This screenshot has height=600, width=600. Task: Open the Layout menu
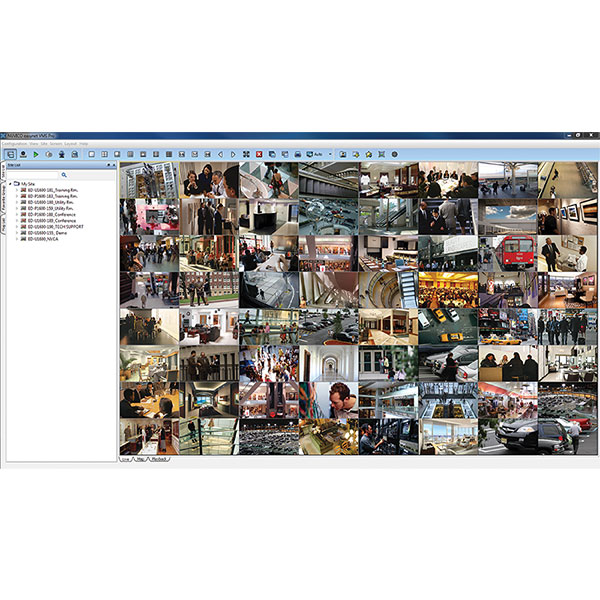click(69, 144)
